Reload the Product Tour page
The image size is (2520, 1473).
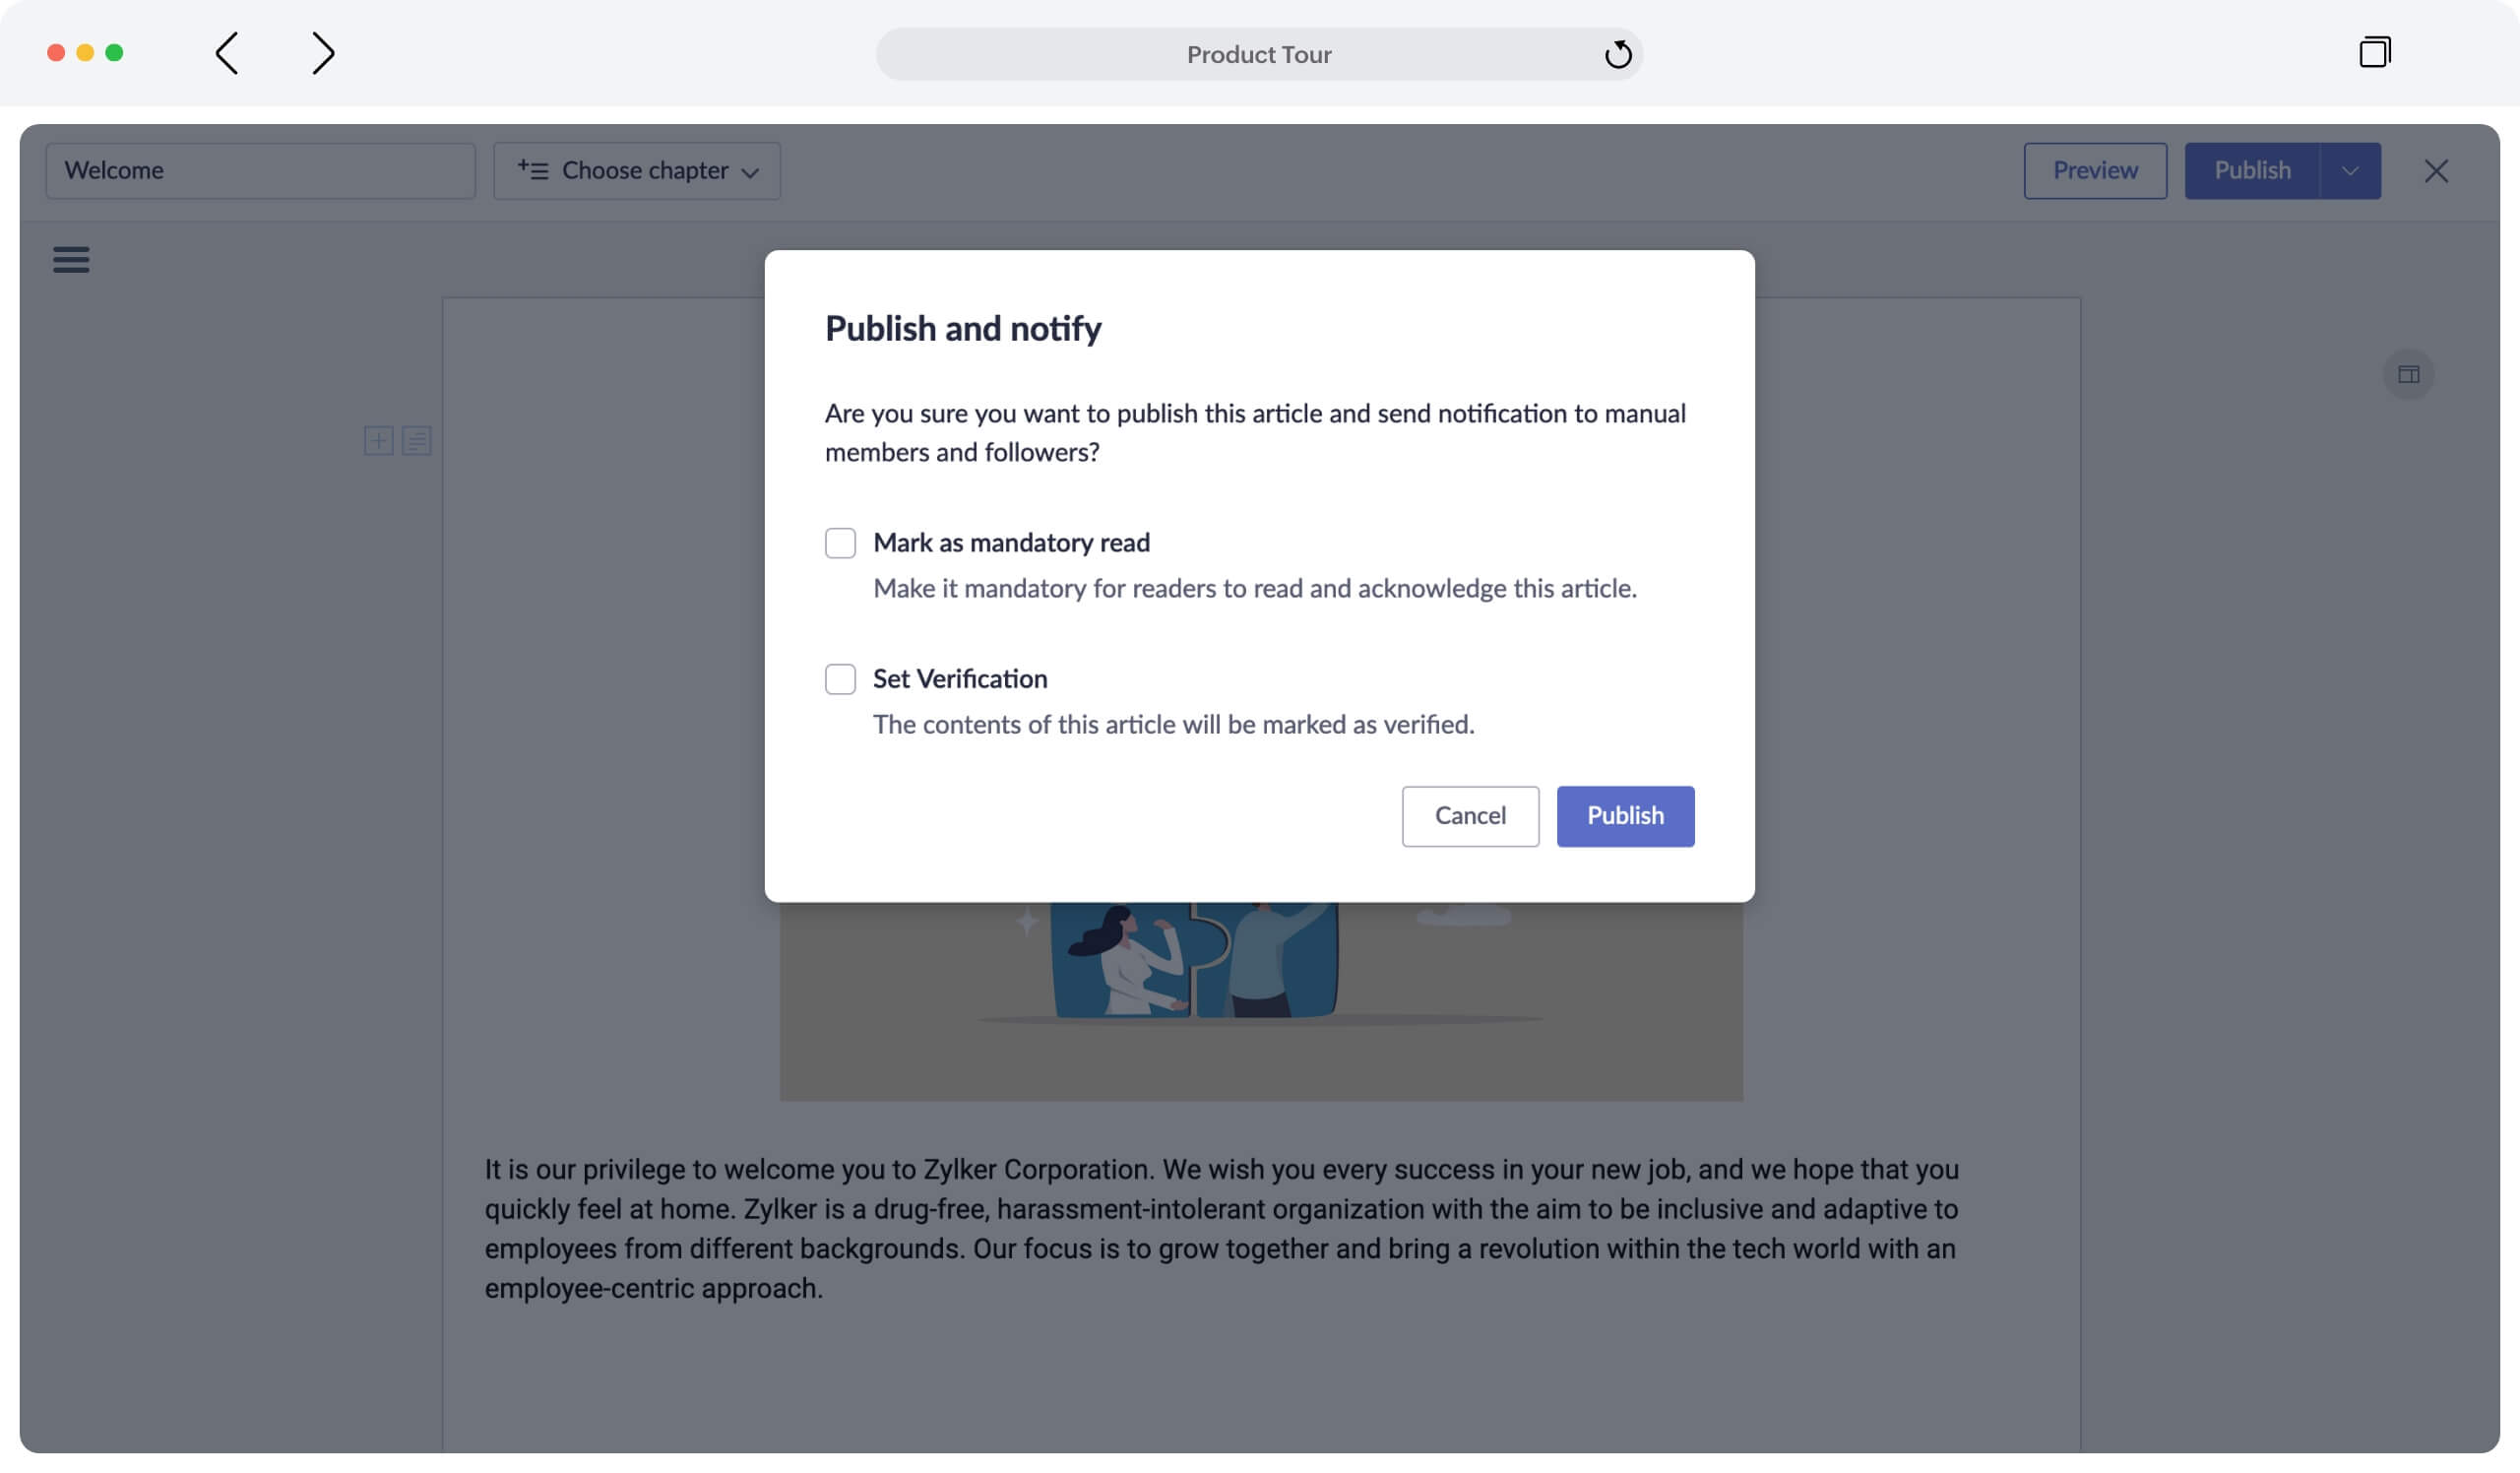tap(1617, 54)
